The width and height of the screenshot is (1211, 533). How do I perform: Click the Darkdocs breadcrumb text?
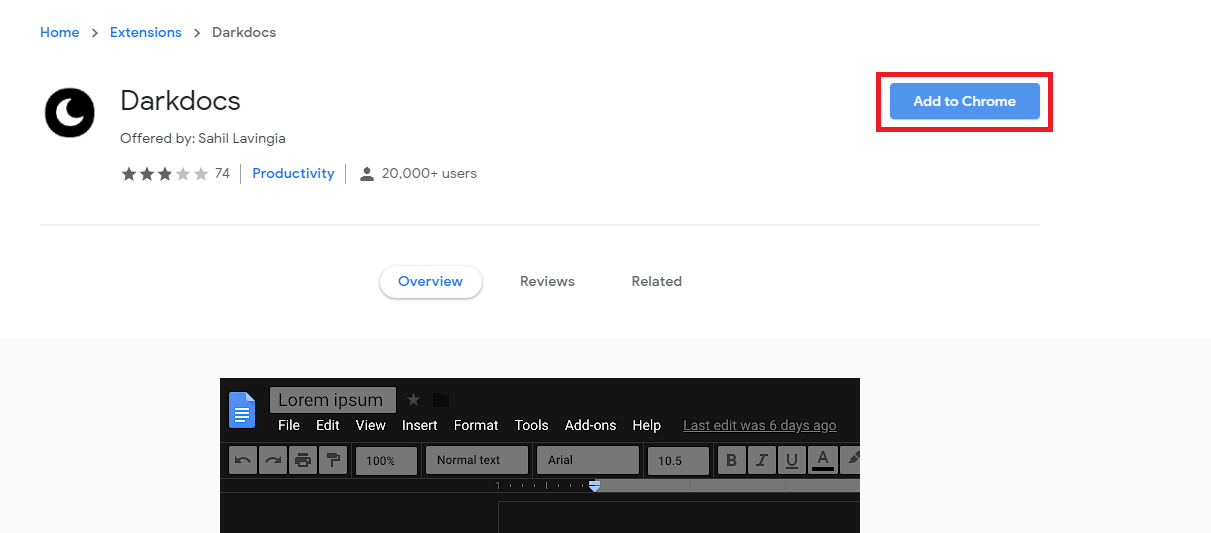[x=244, y=32]
